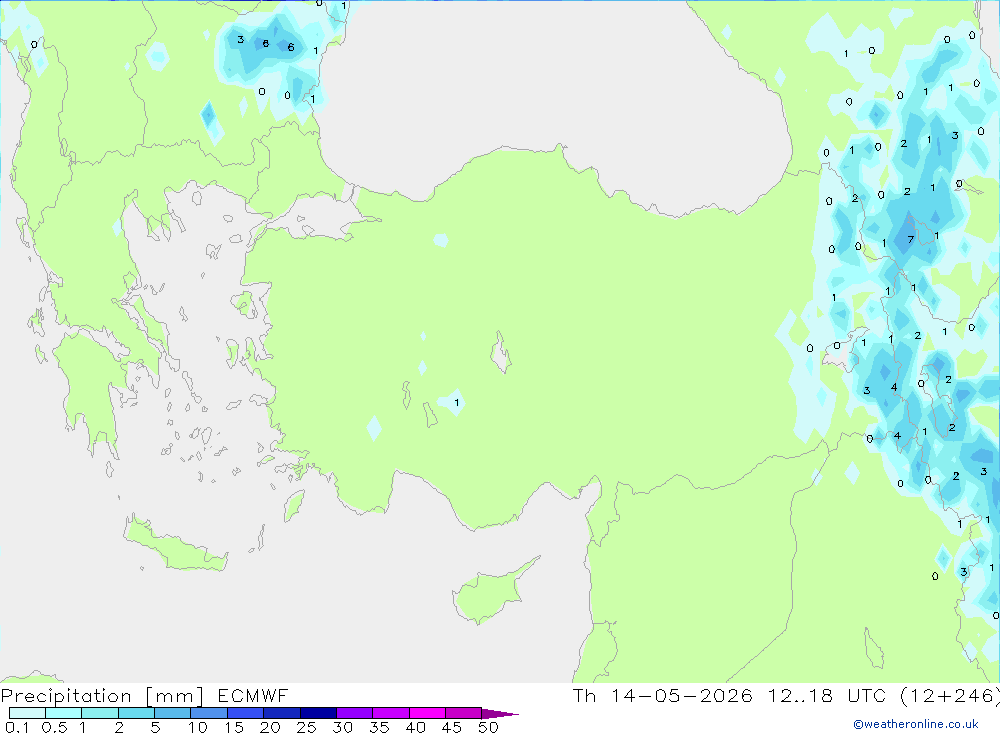This screenshot has height=733, width=1000.
Task: Click the ECMWF model label
Action: click(x=253, y=695)
